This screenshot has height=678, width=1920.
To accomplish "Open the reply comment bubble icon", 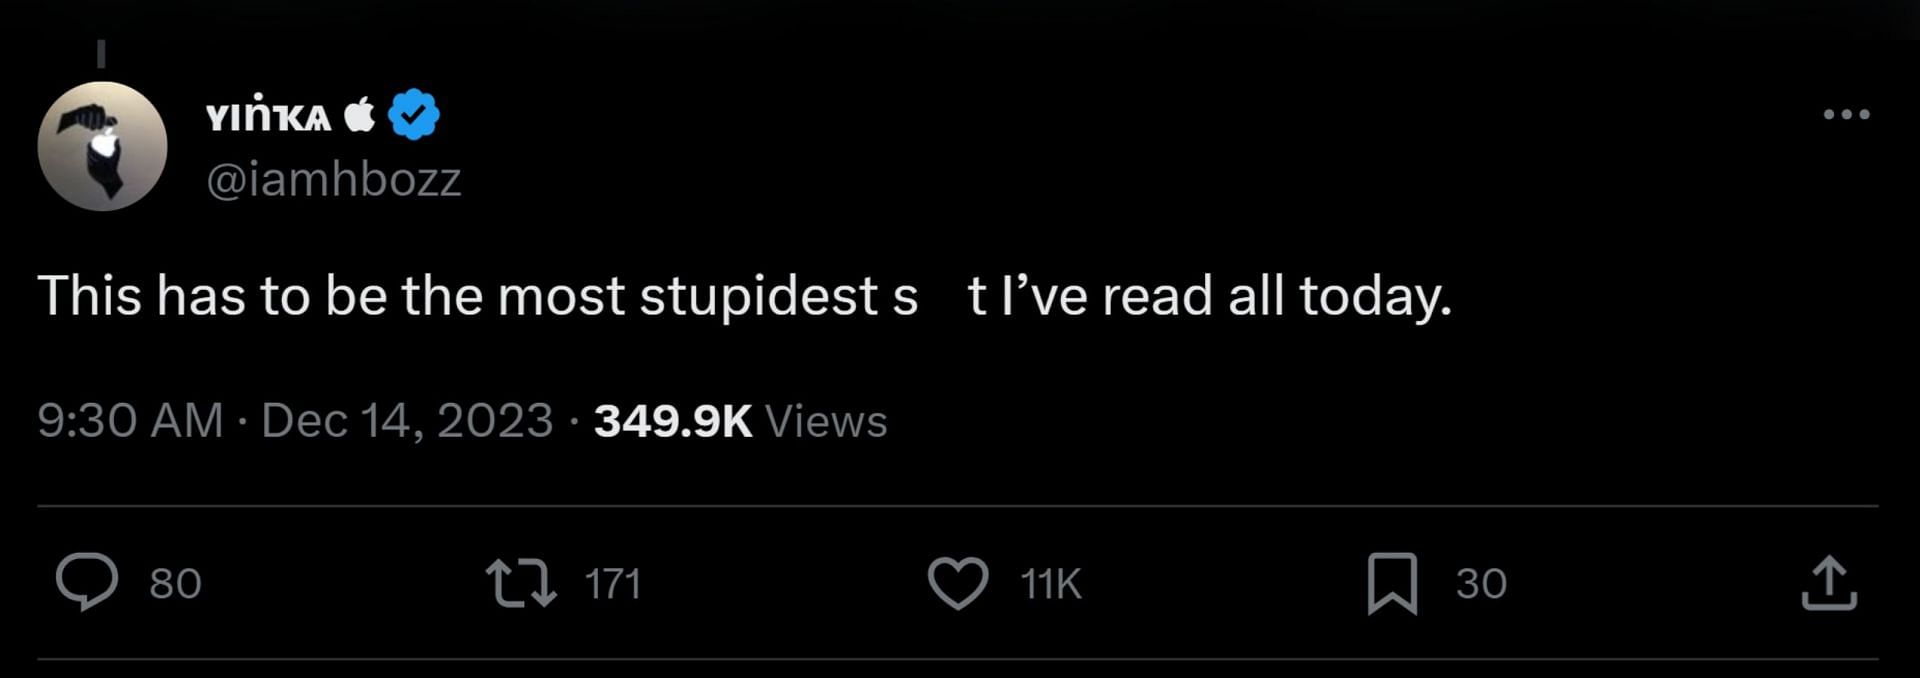I will [x=87, y=582].
